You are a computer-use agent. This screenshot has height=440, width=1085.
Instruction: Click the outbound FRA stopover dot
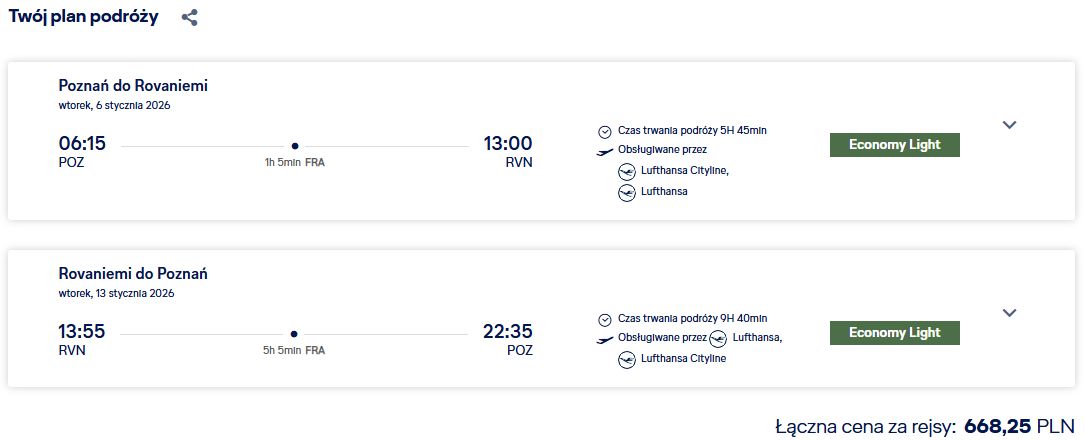295,146
